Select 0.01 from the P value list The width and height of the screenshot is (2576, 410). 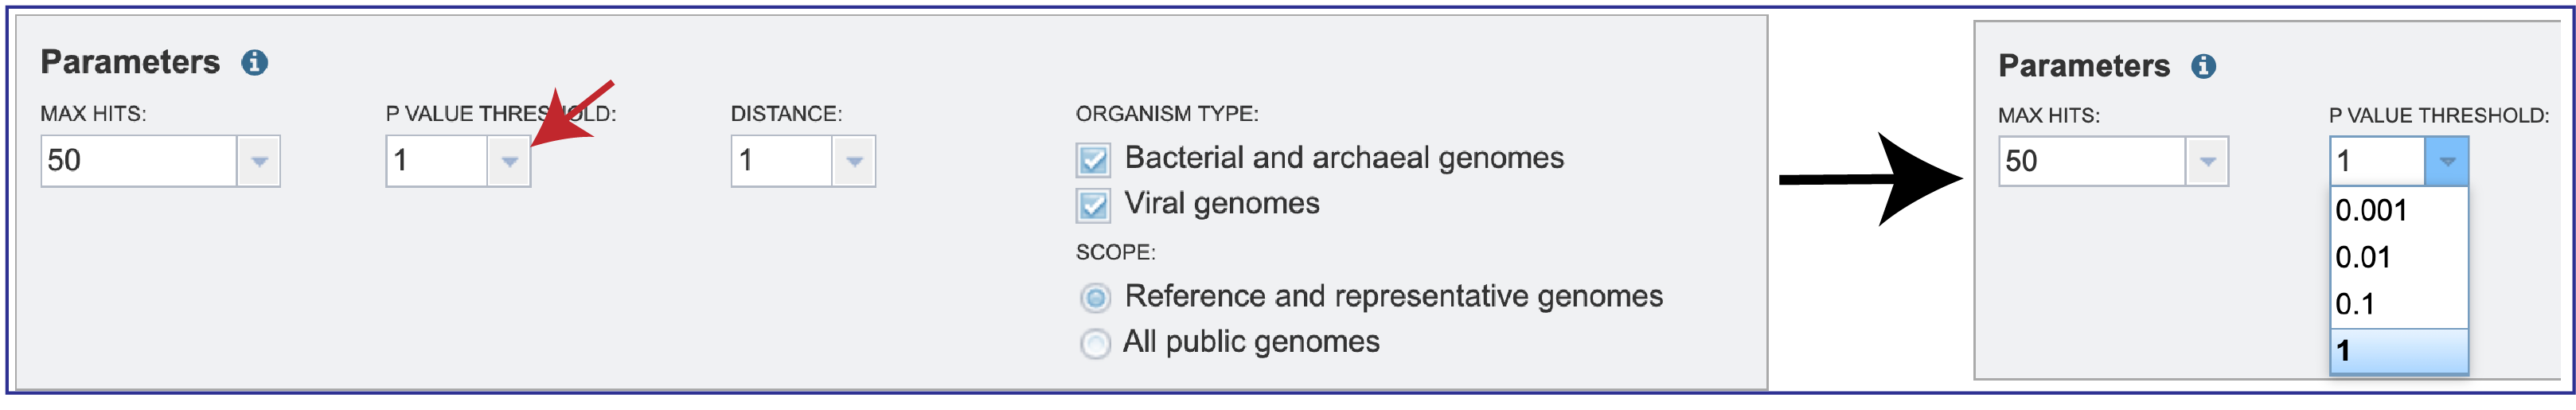pos(2398,258)
